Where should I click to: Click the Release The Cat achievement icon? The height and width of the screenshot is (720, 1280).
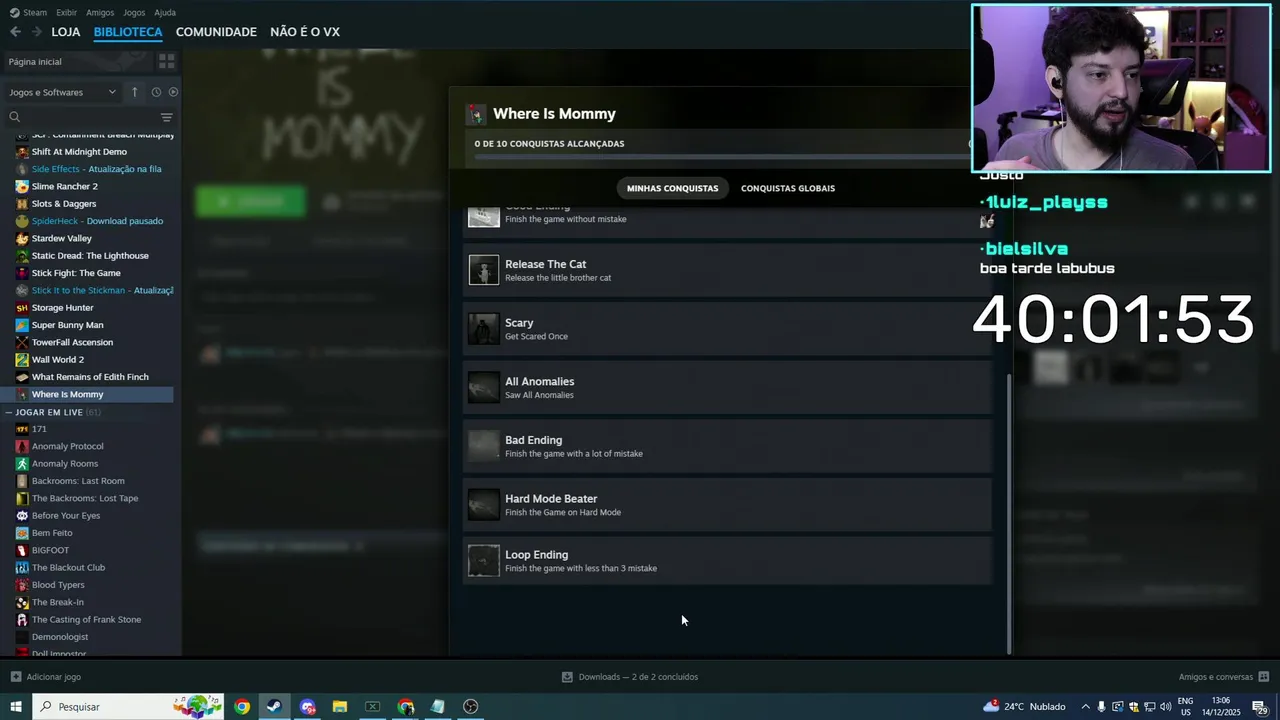[484, 270]
